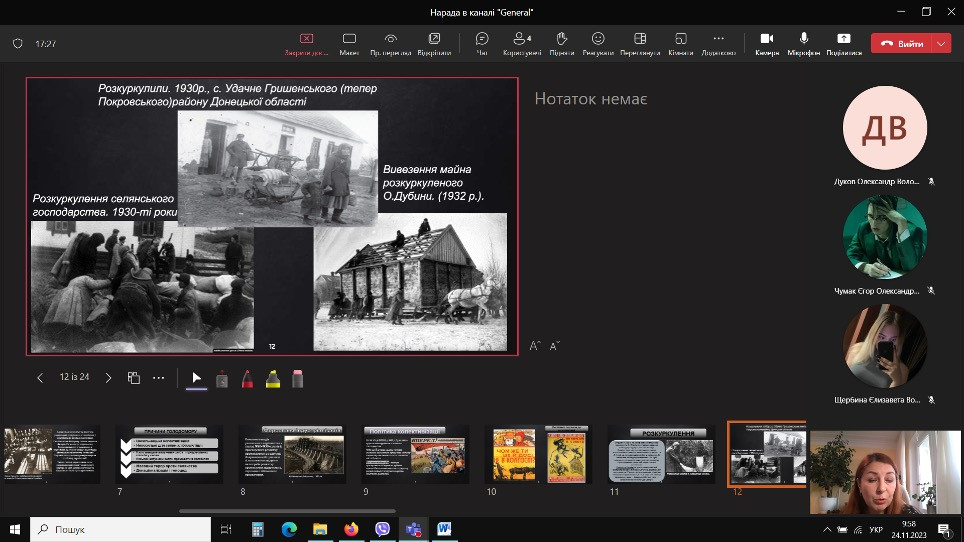Go to the next slide
964x542 pixels.
[109, 378]
